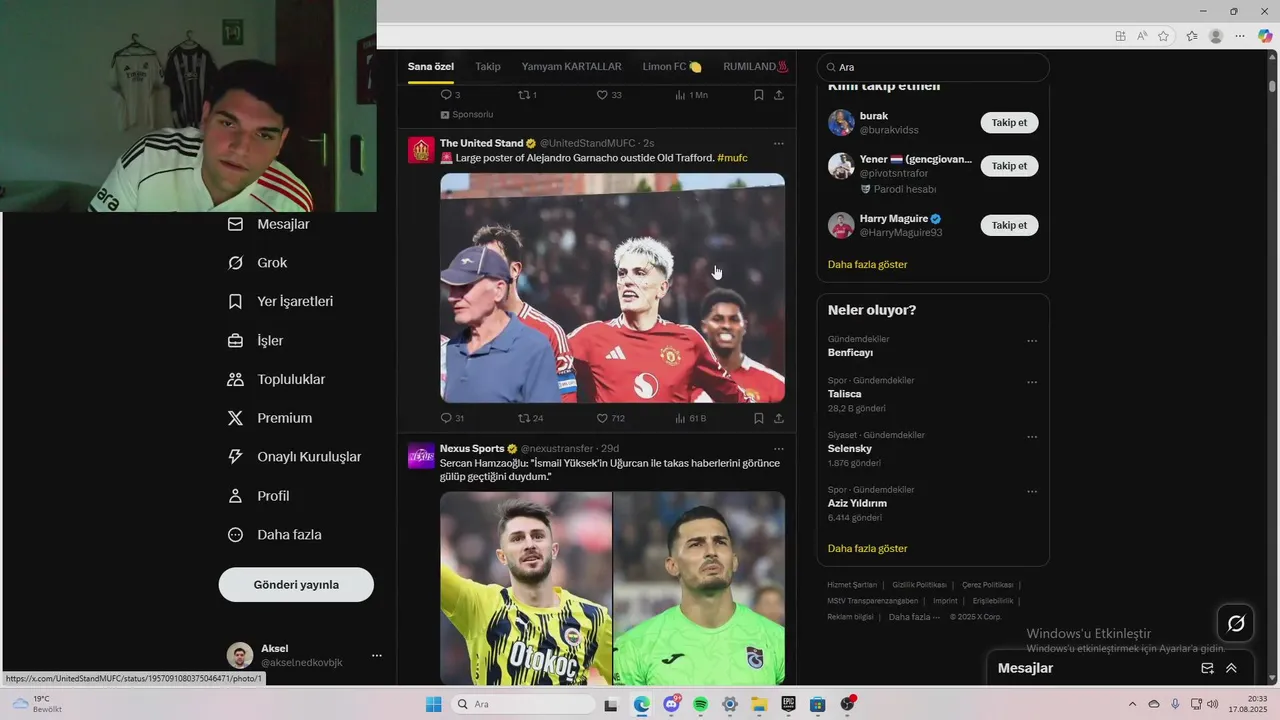Open Gizlilik Politikası footer link
1280x720 pixels.
(x=919, y=585)
